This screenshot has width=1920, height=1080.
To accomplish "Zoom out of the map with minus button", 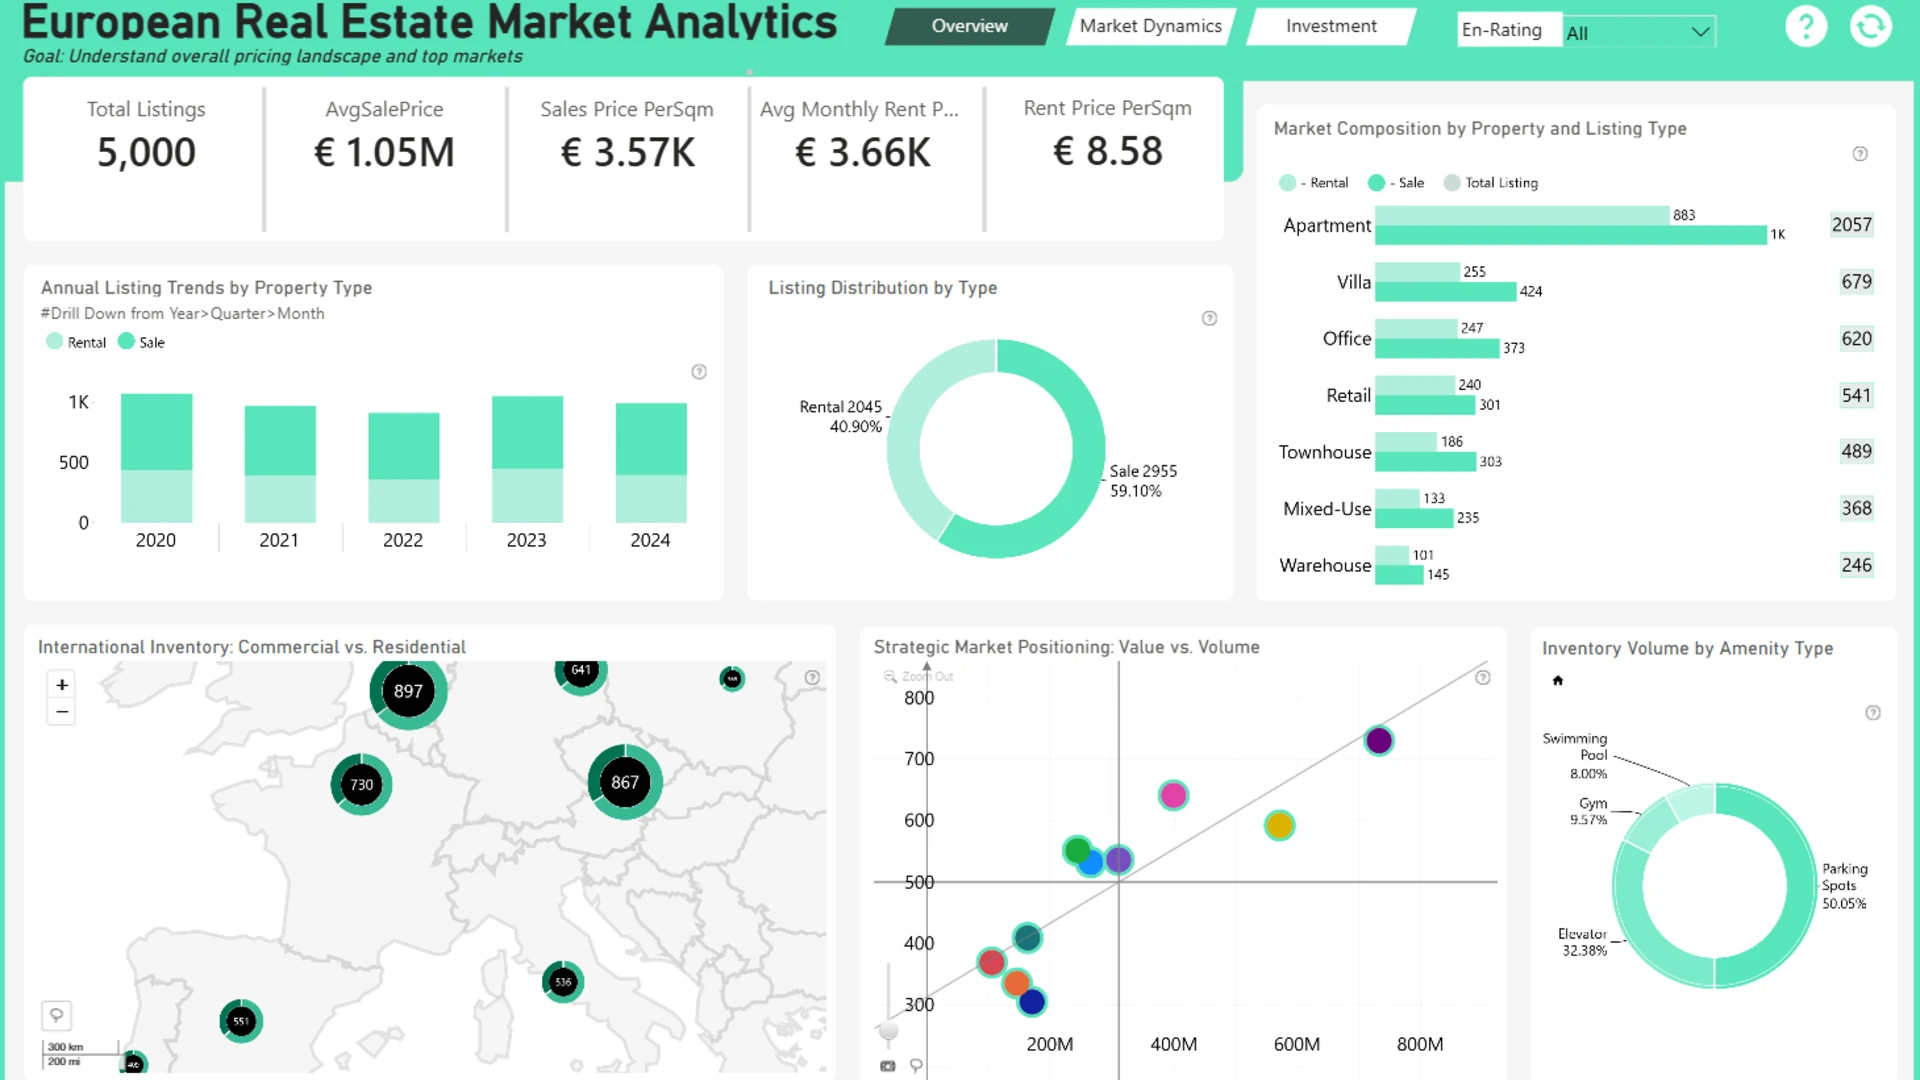I will 62,712.
